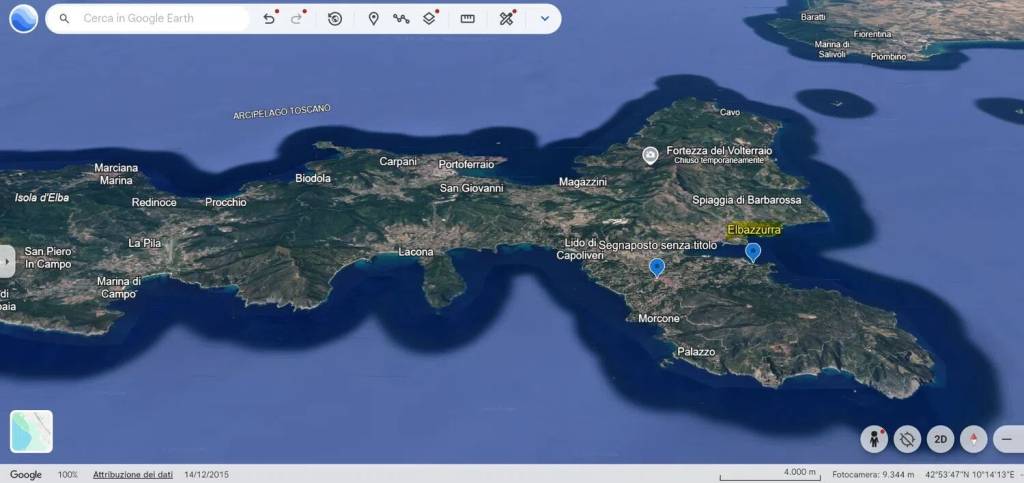Open the map style thumbnail

31,431
